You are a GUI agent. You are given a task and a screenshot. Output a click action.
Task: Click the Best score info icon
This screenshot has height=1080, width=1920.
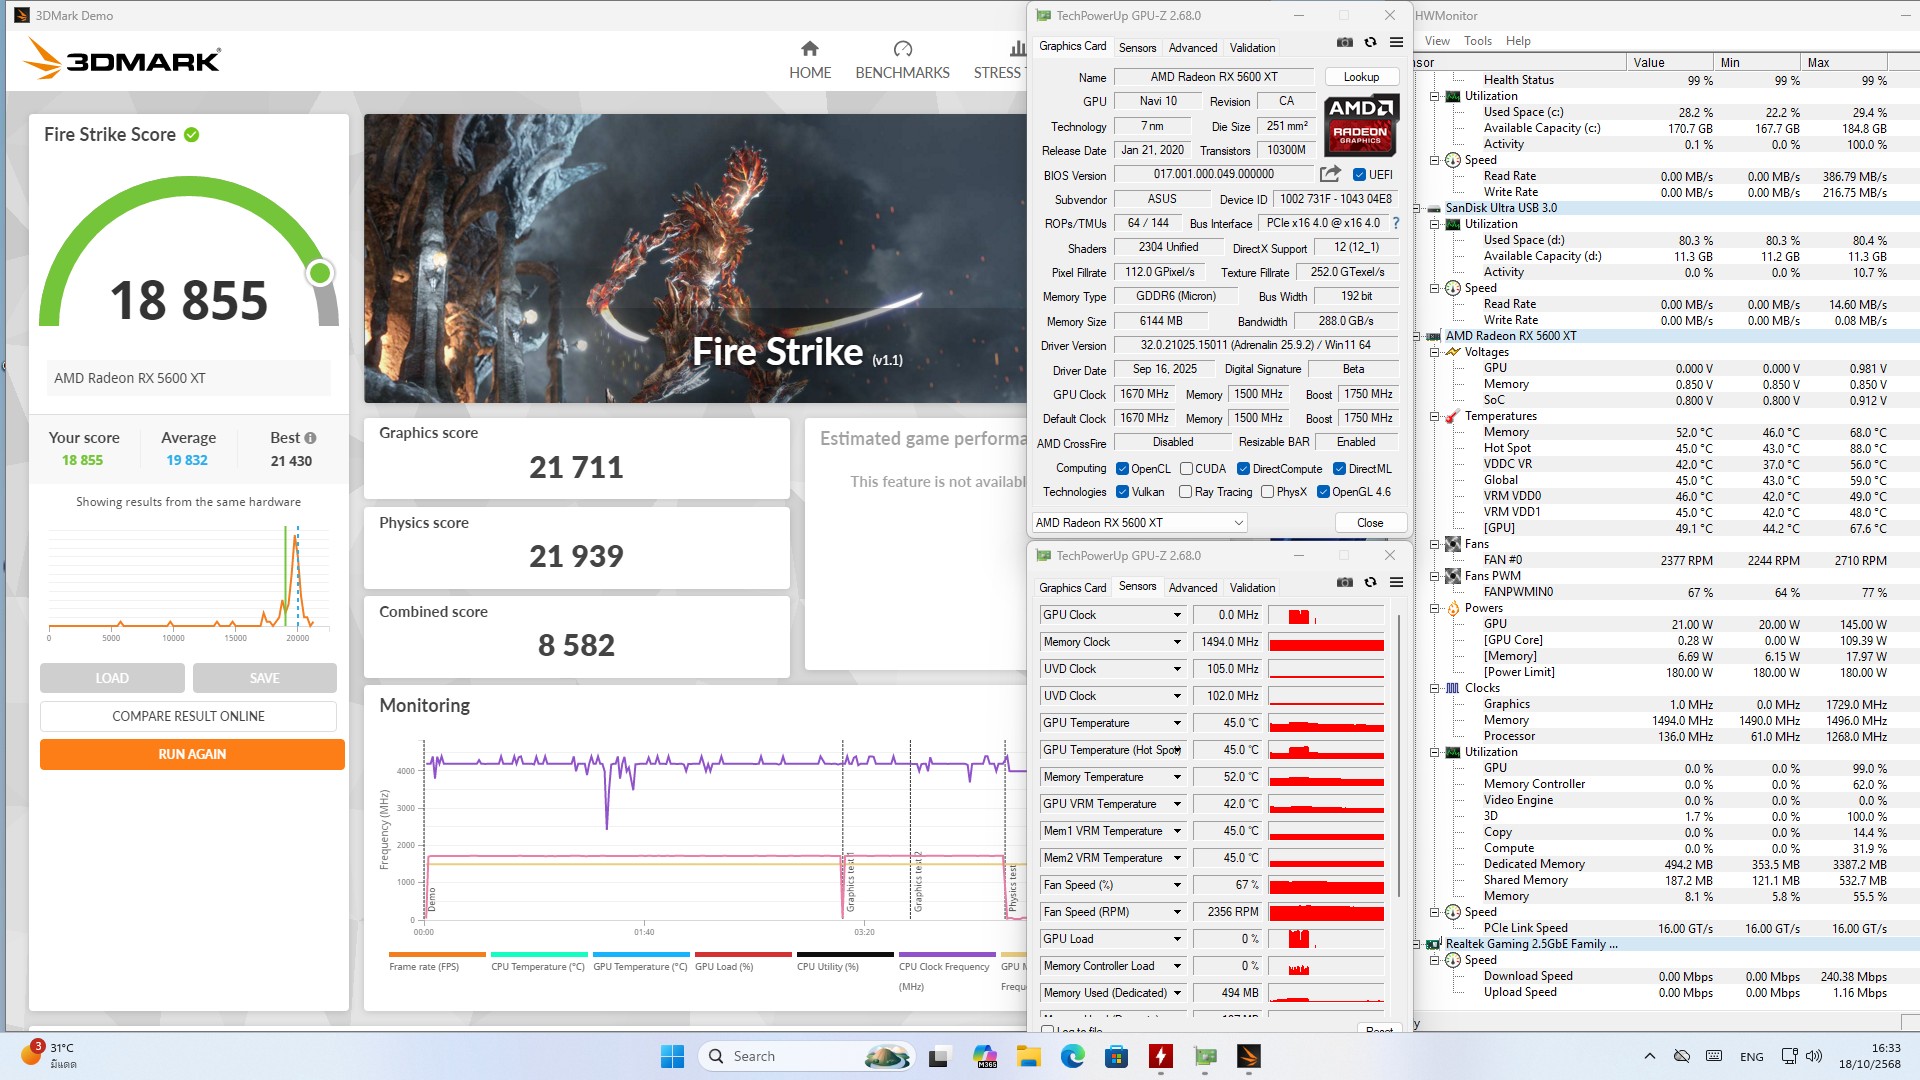tap(310, 438)
